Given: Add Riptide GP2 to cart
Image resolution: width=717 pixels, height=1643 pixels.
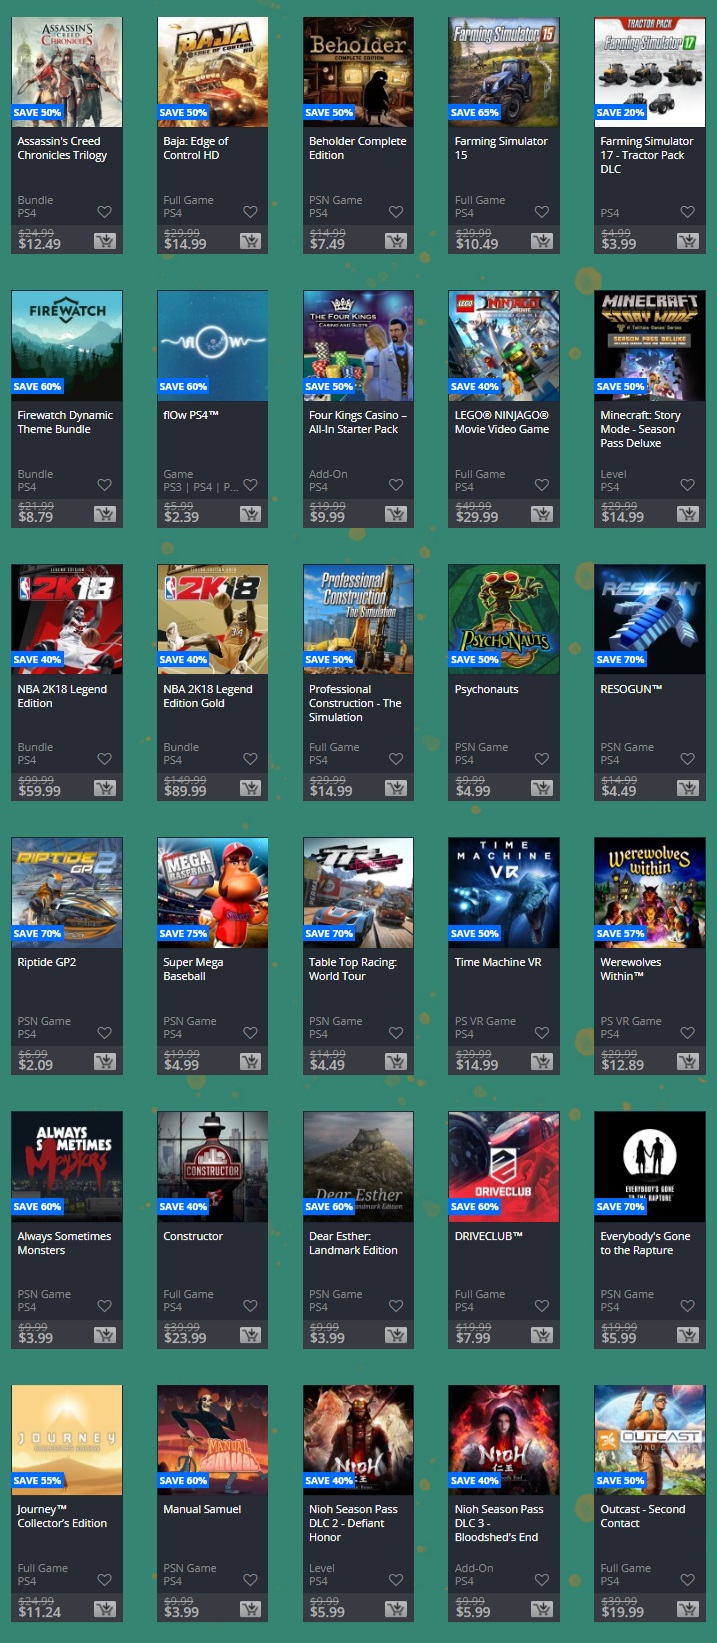Looking at the screenshot, I should coord(105,1062).
